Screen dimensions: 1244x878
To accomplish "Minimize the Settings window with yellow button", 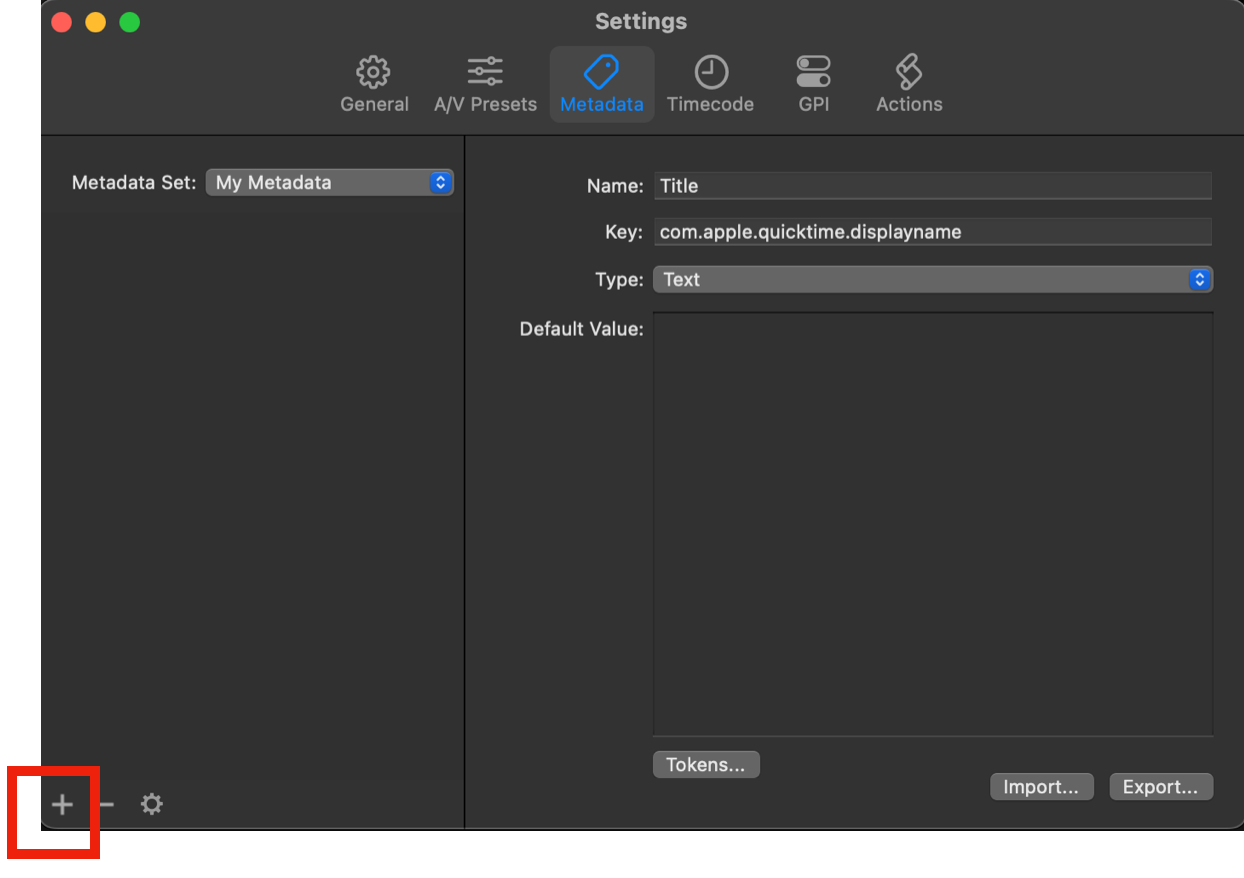I will (96, 22).
